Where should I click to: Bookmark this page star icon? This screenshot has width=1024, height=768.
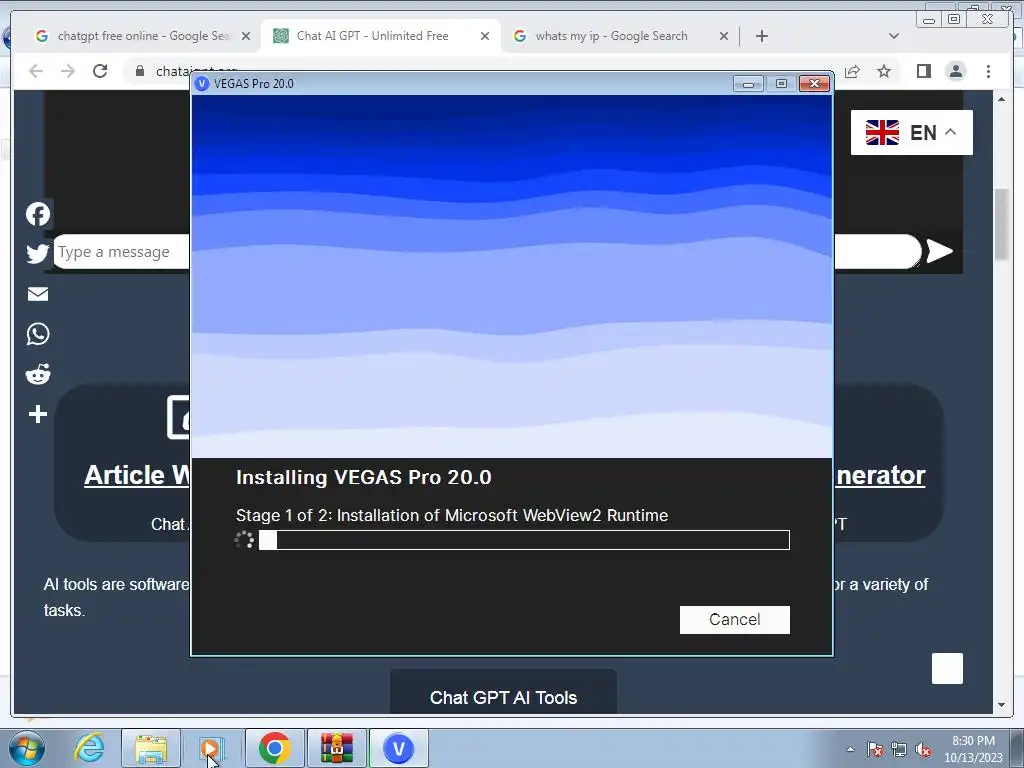pos(884,71)
